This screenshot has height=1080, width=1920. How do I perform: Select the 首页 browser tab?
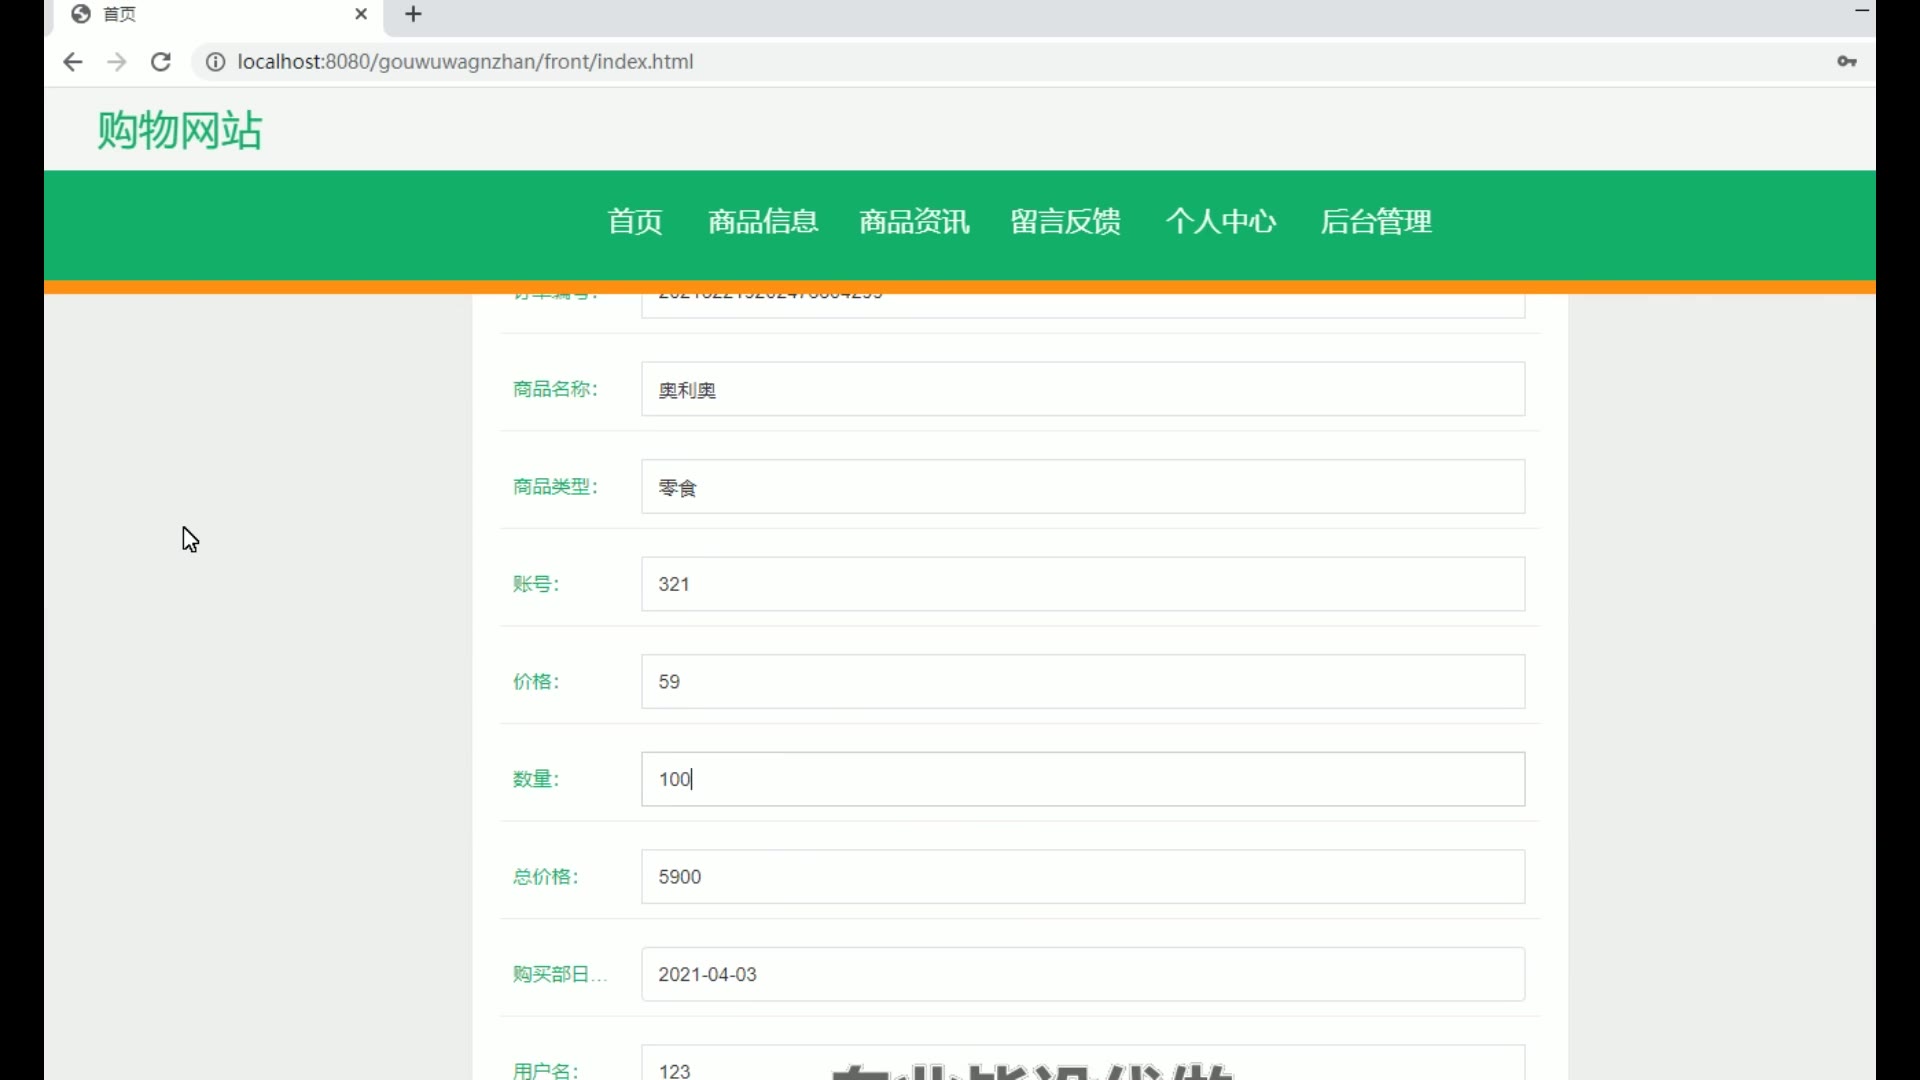pyautogui.click(x=220, y=14)
